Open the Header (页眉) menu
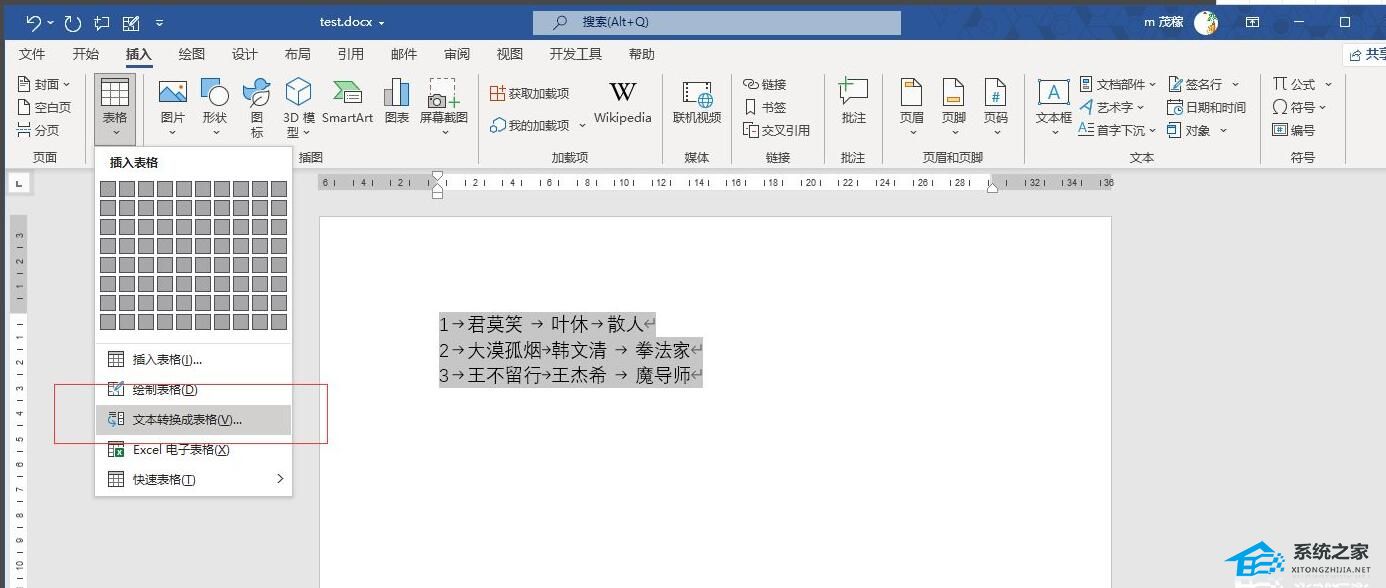The height and width of the screenshot is (588, 1386). (911, 108)
